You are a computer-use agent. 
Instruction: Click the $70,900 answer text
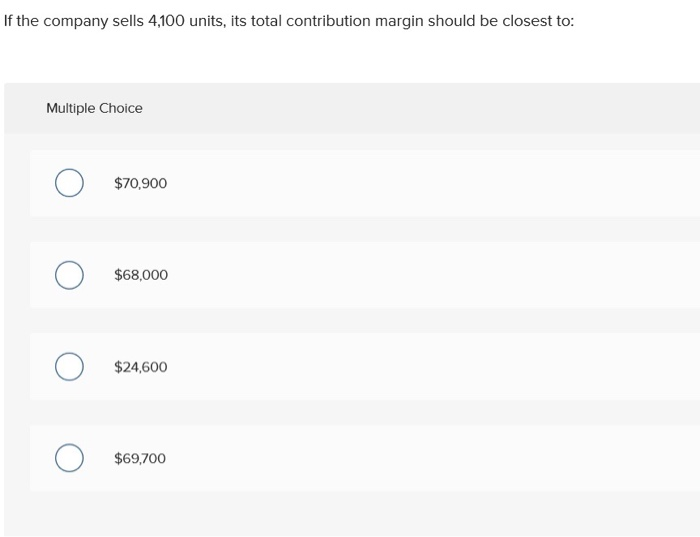tap(140, 183)
